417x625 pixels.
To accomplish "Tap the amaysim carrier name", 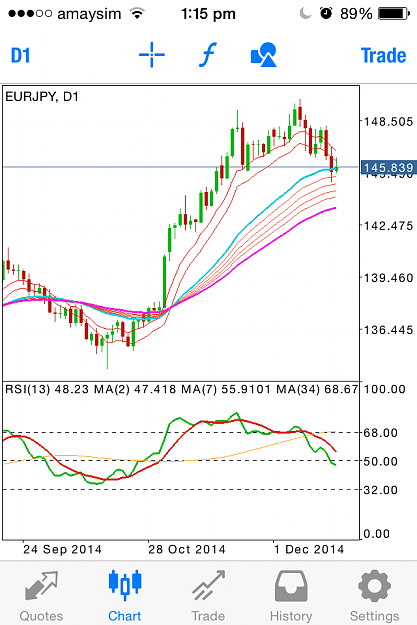I will pos(89,14).
